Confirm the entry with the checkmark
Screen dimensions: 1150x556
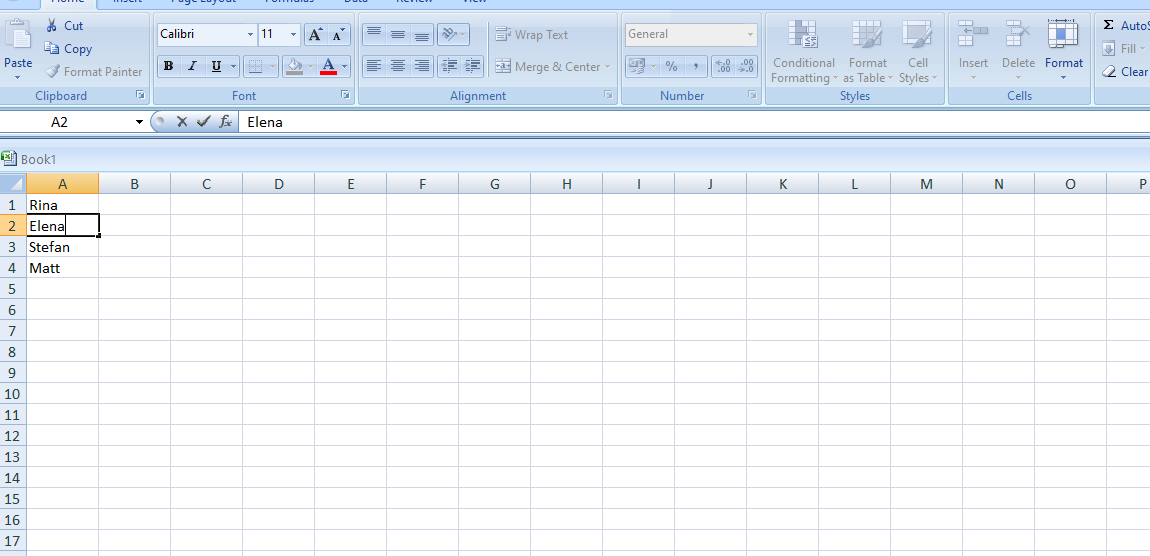203,122
